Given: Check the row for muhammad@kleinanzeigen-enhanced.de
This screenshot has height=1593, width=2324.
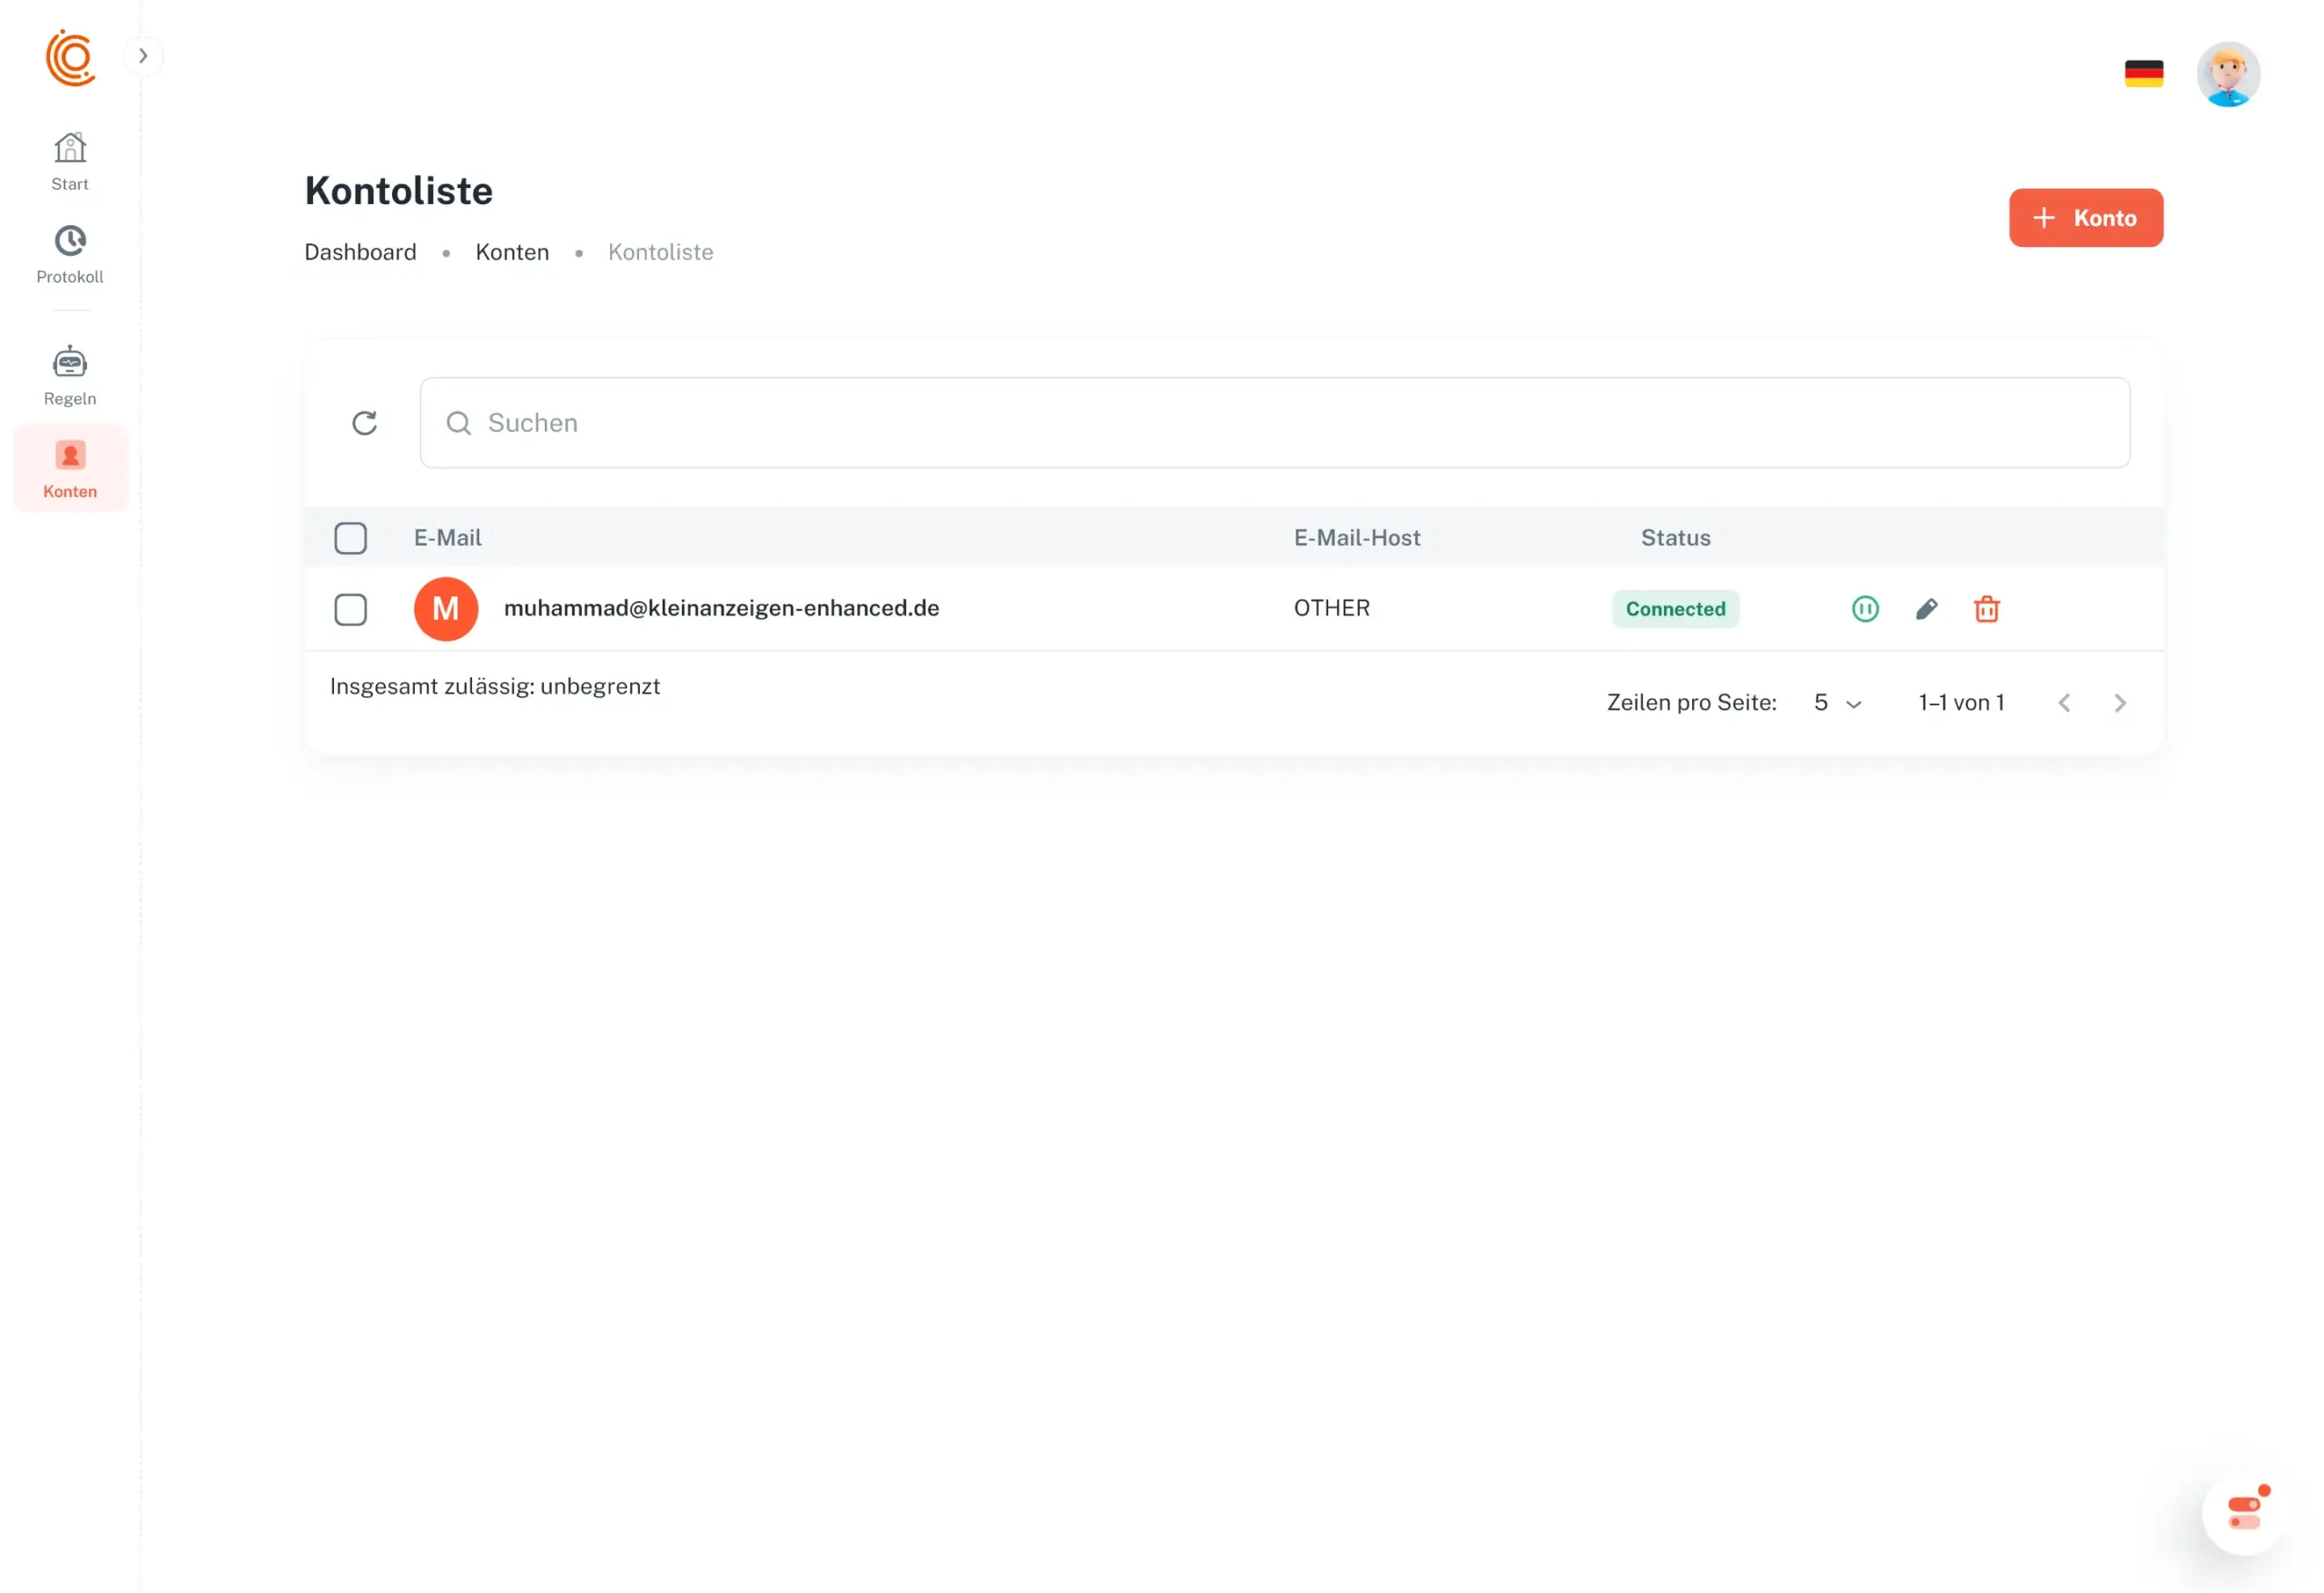Looking at the screenshot, I should tap(351, 609).
